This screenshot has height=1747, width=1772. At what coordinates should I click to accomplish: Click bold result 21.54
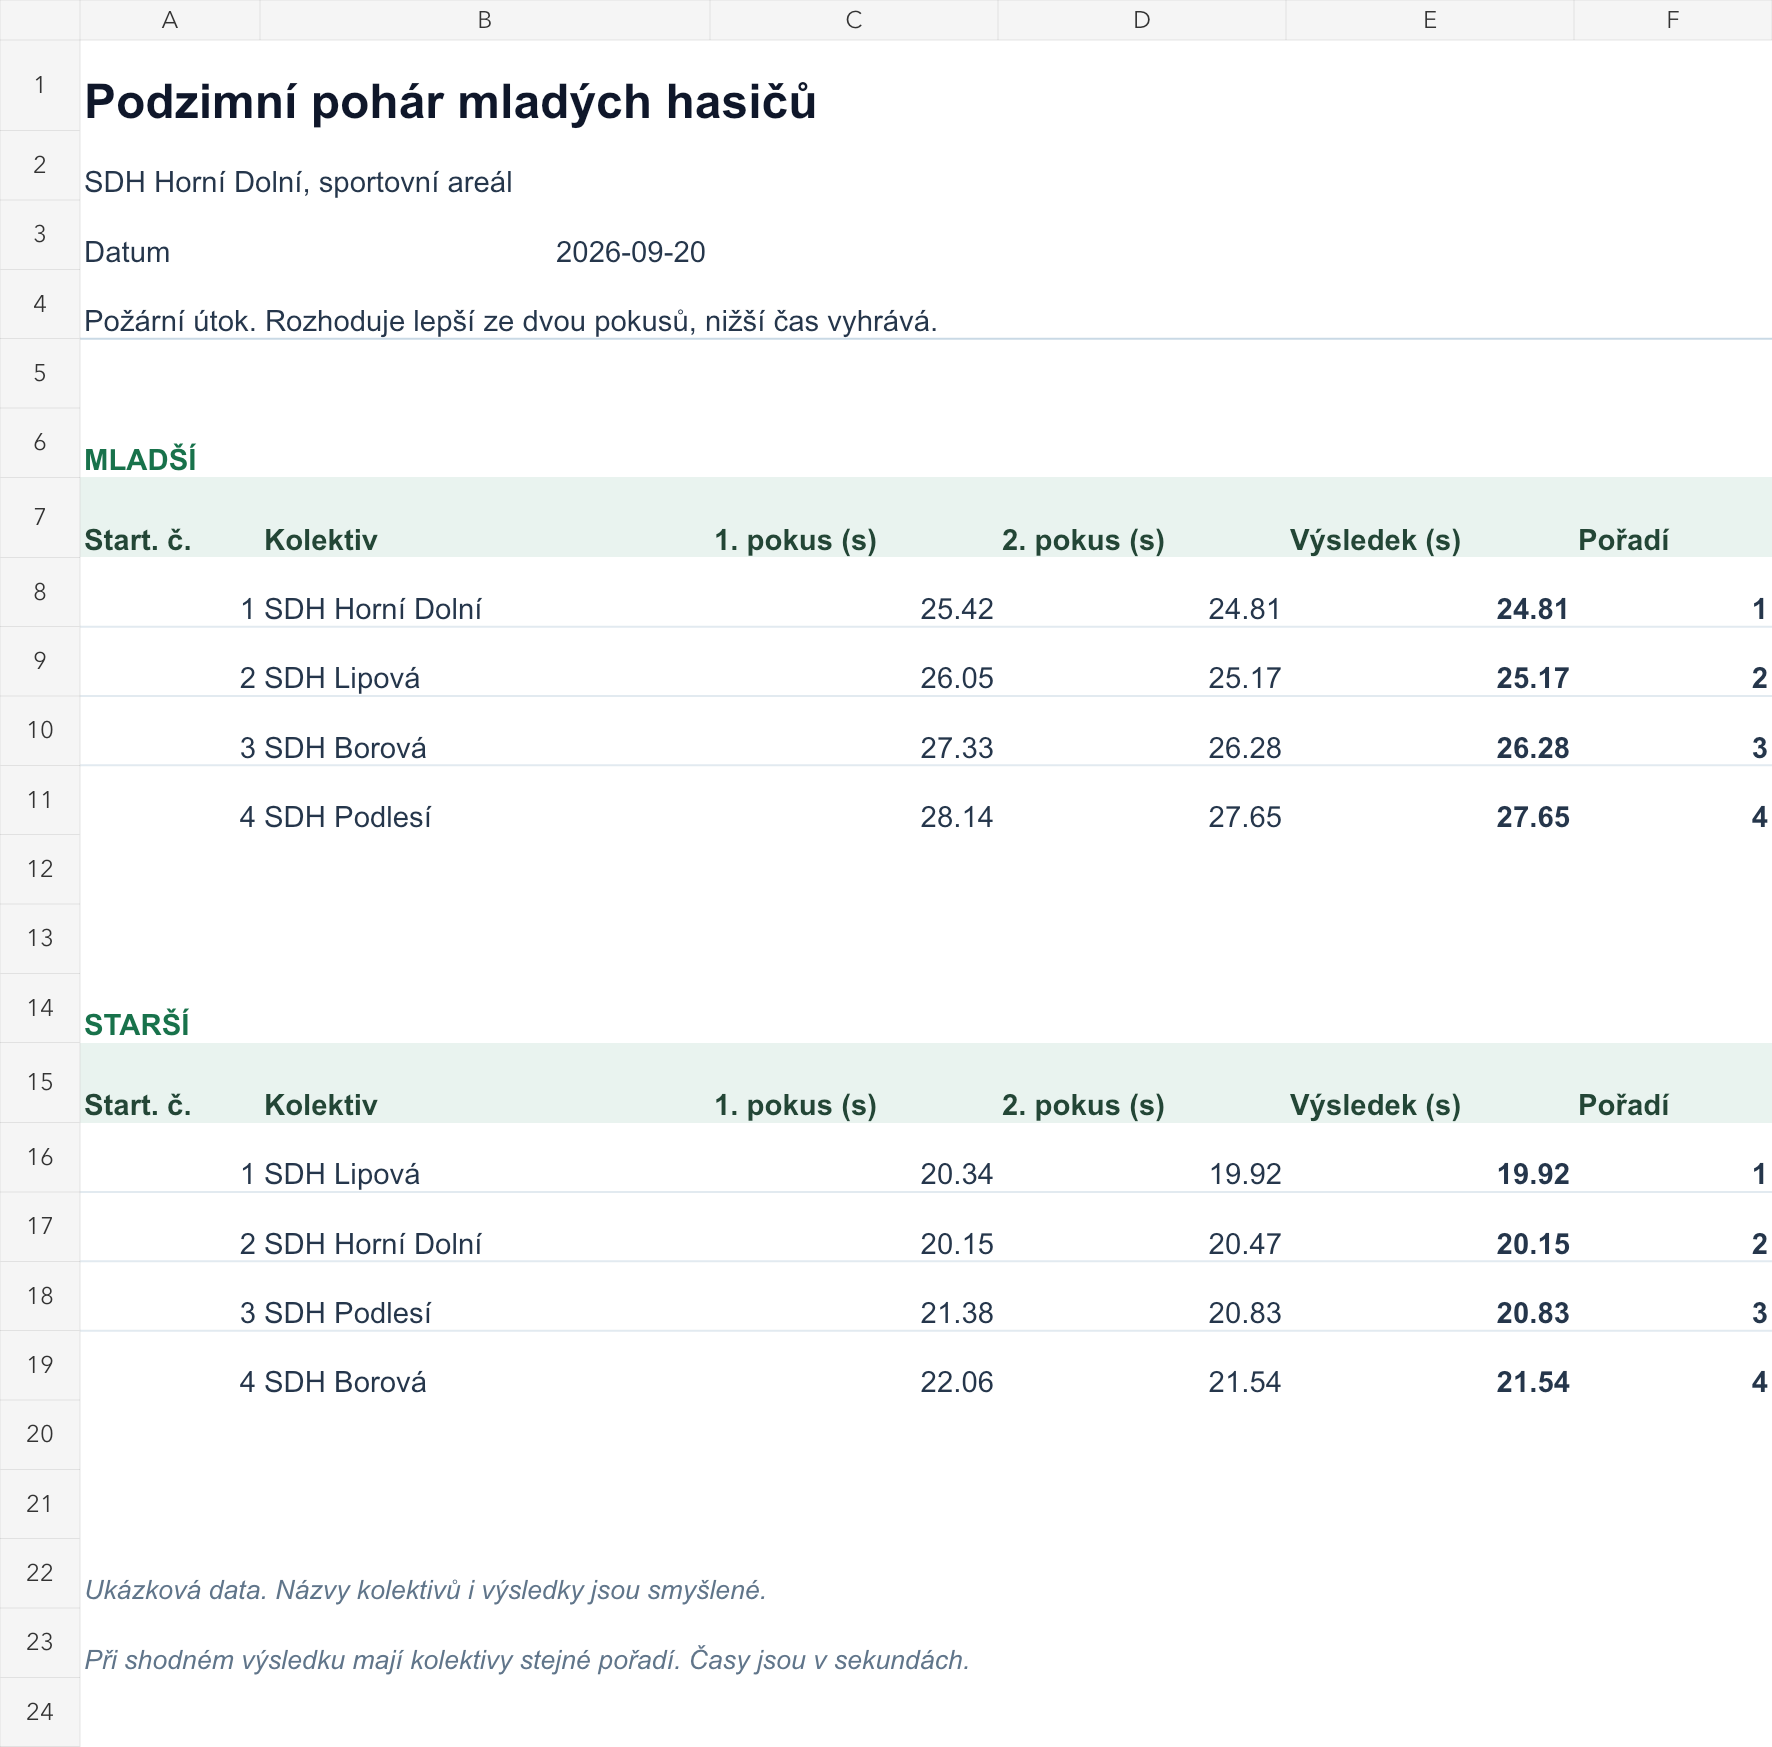coord(1533,1382)
